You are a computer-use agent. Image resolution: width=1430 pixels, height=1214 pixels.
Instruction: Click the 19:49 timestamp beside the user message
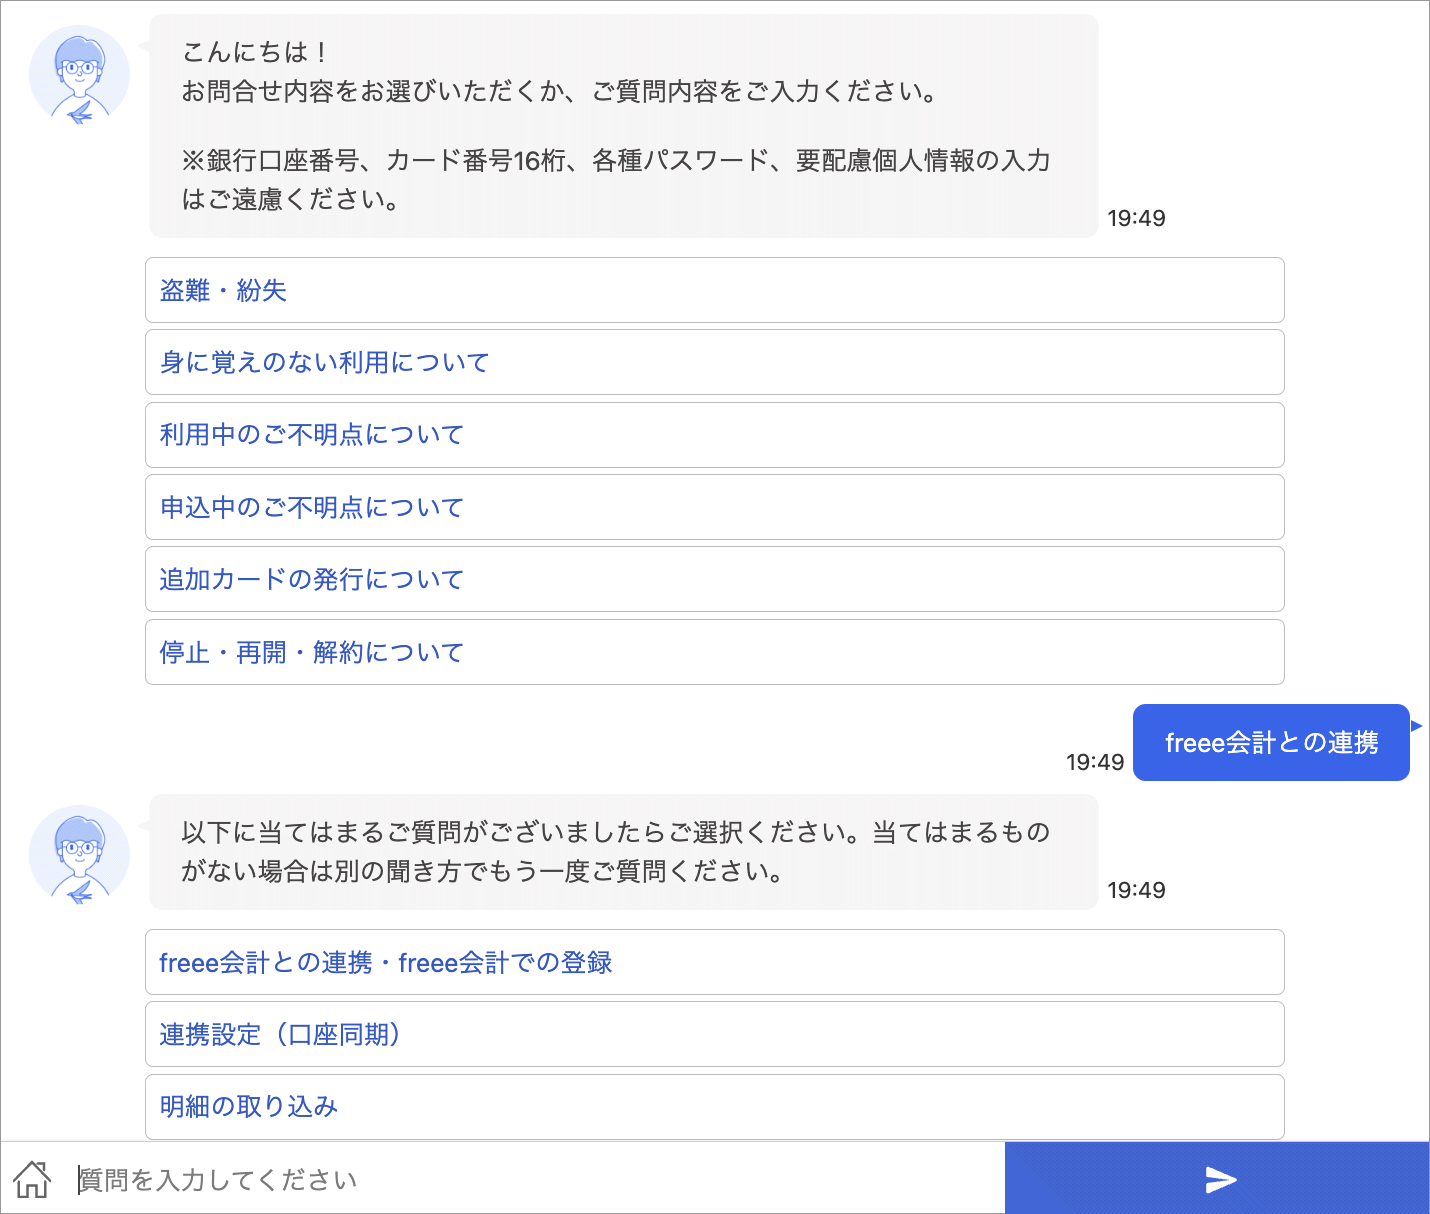(x=1095, y=762)
